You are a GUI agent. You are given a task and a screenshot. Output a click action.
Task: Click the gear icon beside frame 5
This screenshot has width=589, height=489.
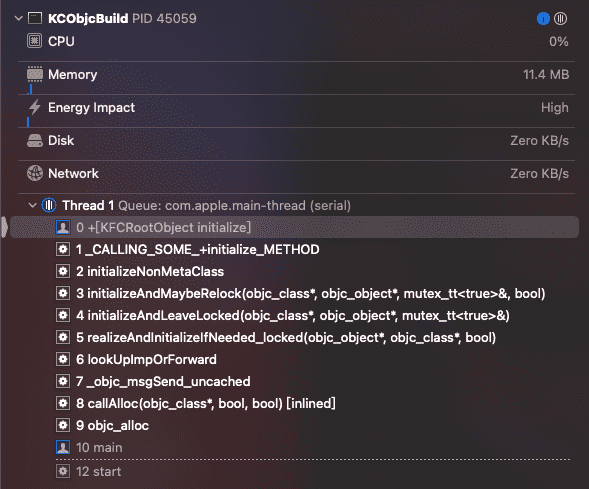pos(63,337)
